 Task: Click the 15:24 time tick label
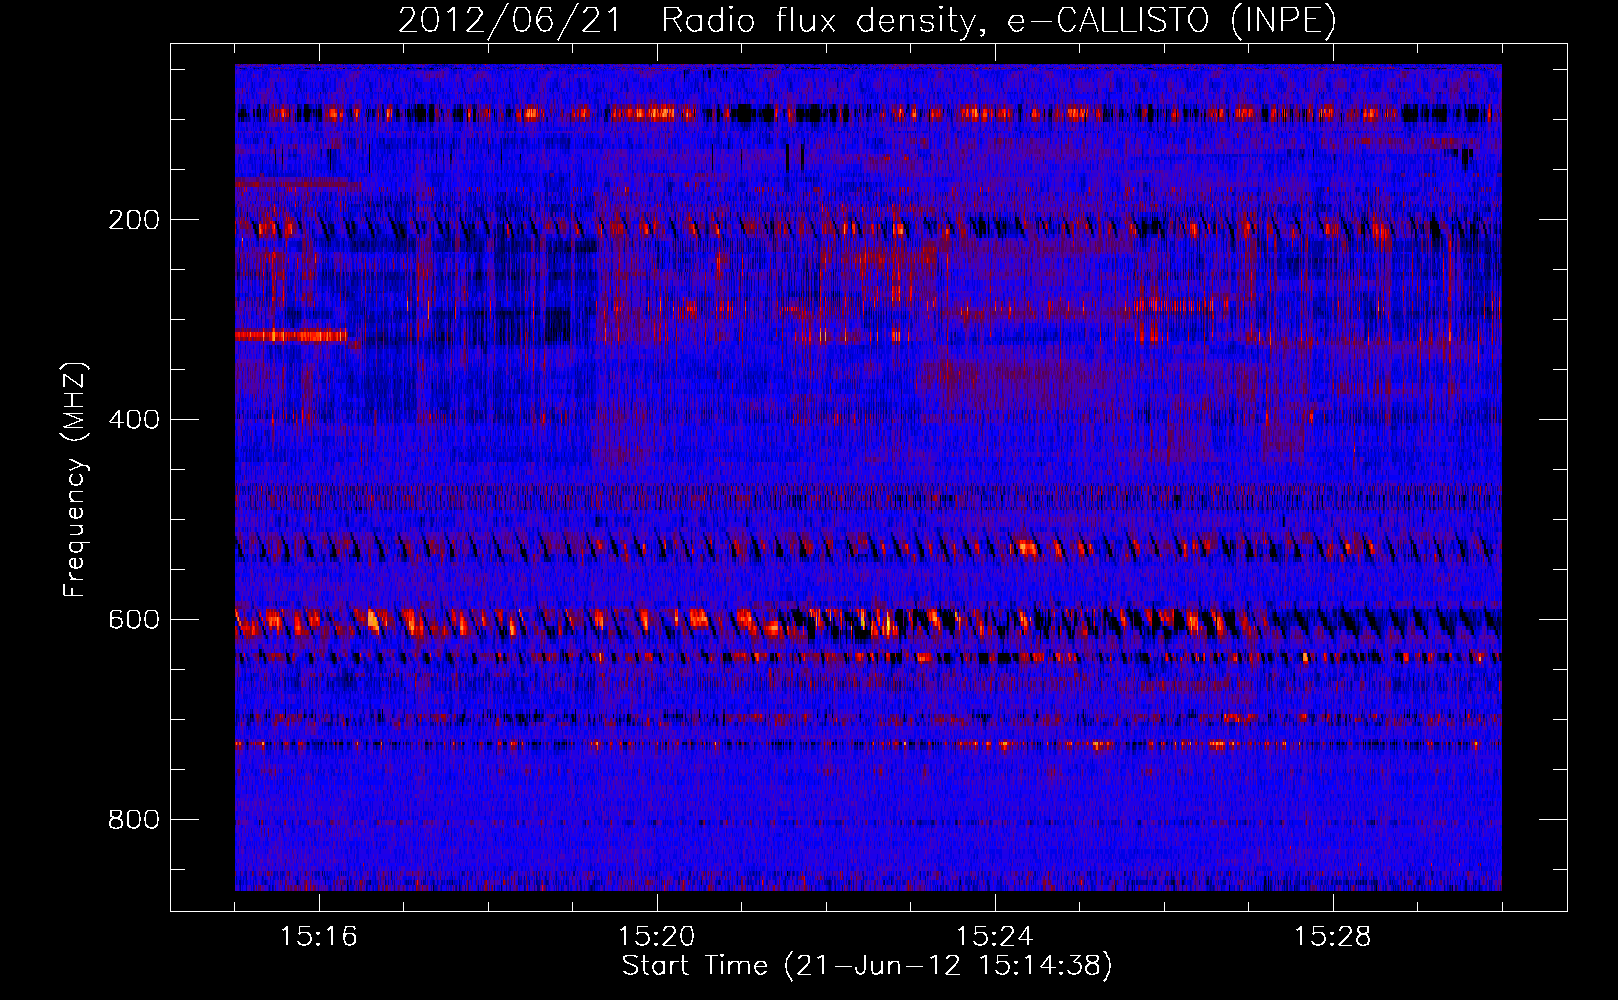point(995,937)
